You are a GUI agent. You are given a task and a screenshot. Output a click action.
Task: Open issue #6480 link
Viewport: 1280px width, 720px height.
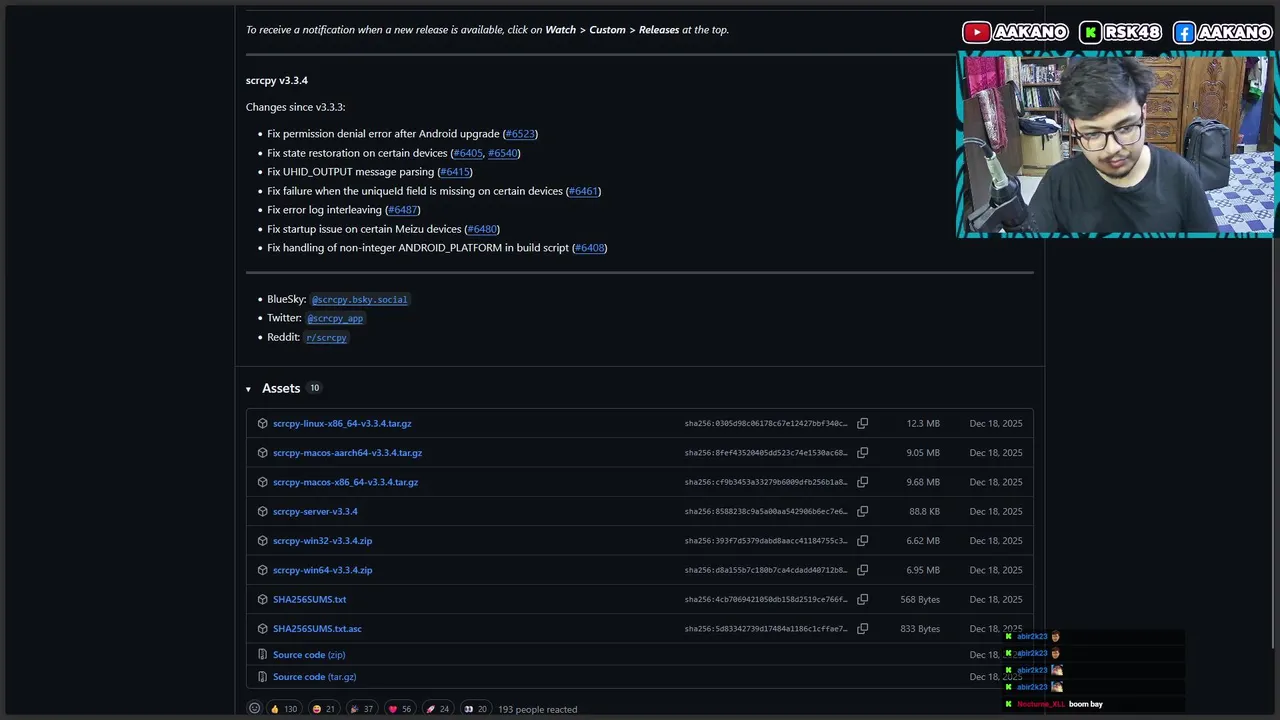click(482, 229)
